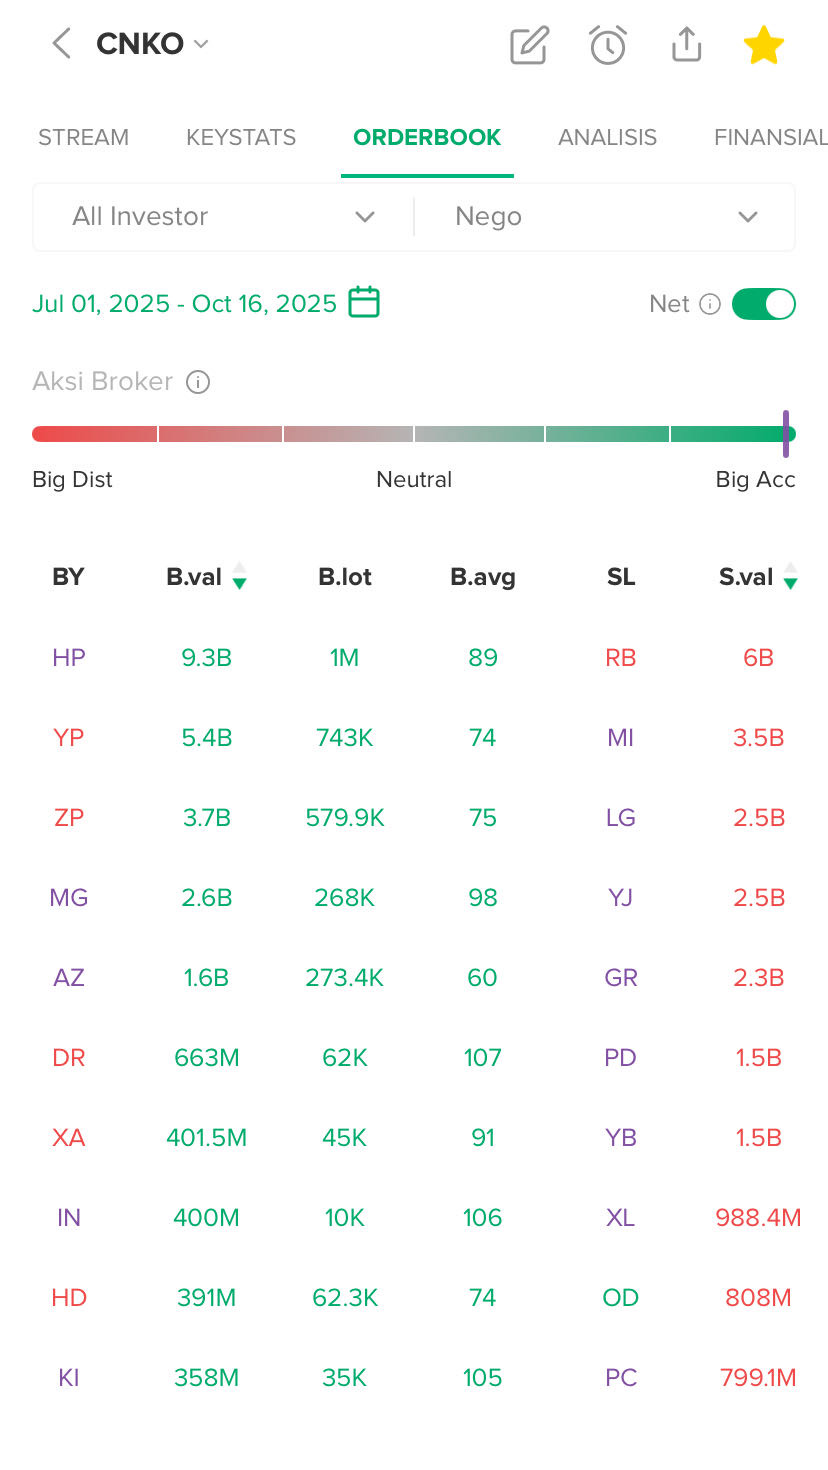This screenshot has width=828, height=1470.
Task: Open the ANALISIS tab
Action: click(607, 138)
